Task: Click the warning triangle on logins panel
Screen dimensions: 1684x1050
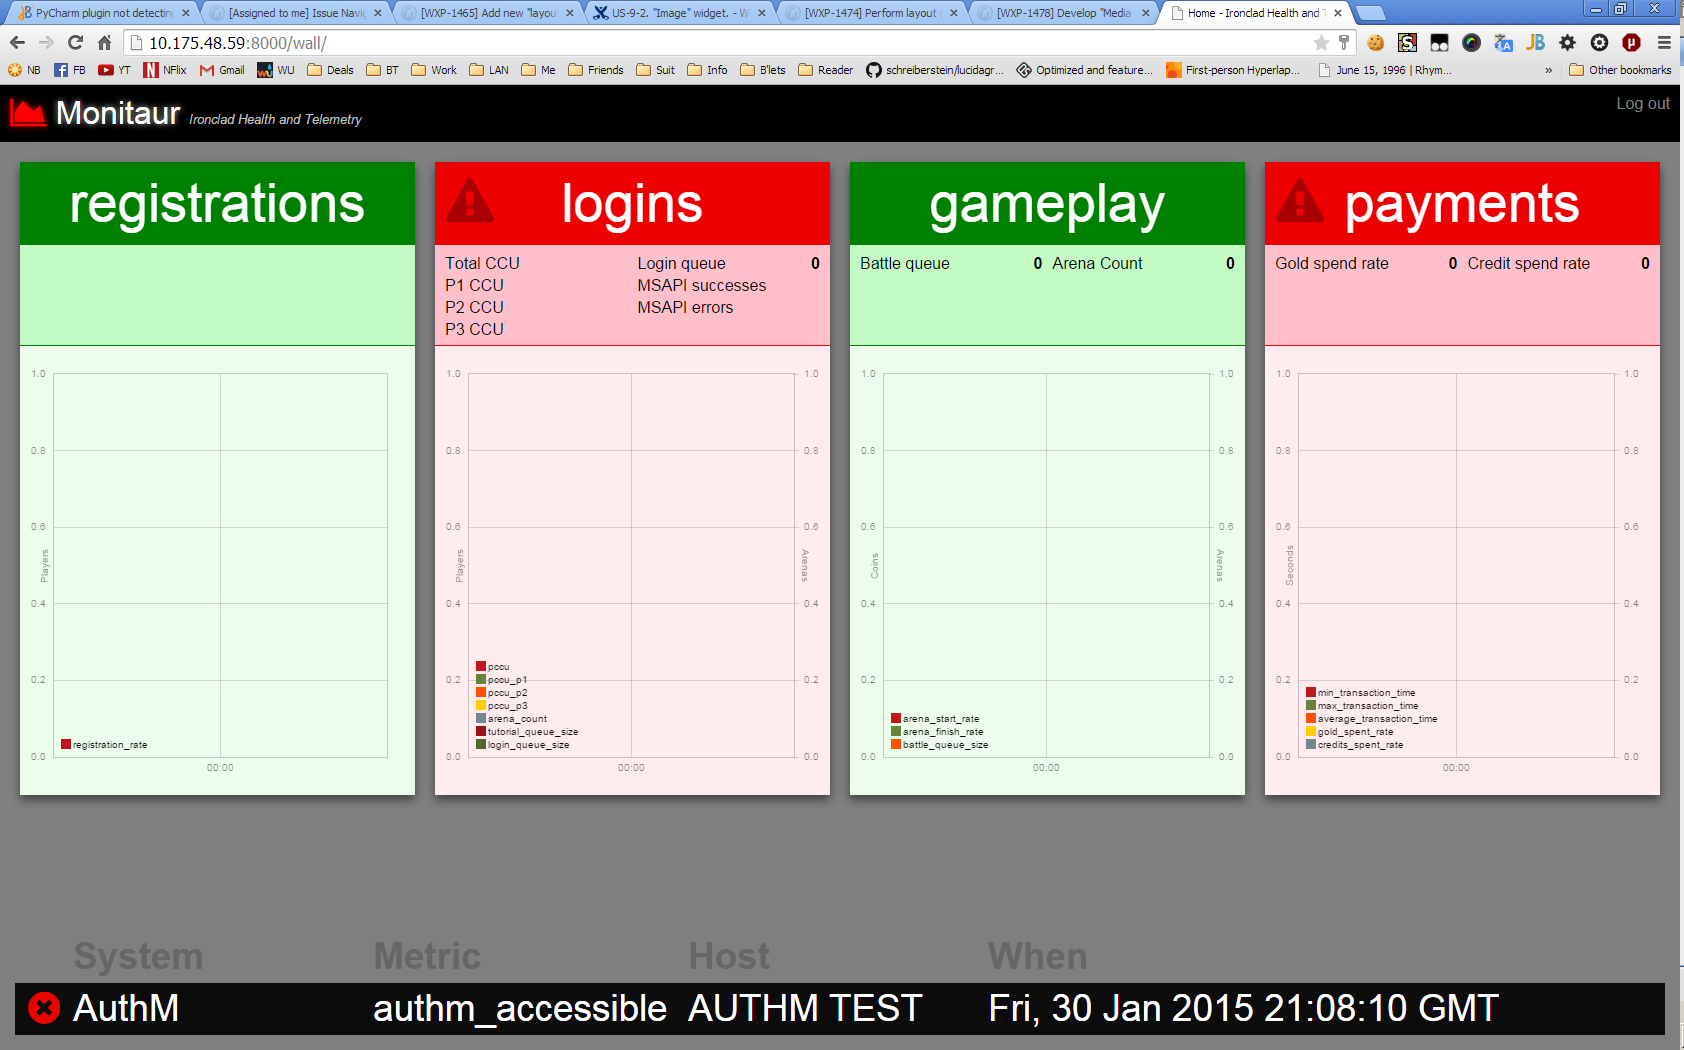Action: (x=470, y=202)
